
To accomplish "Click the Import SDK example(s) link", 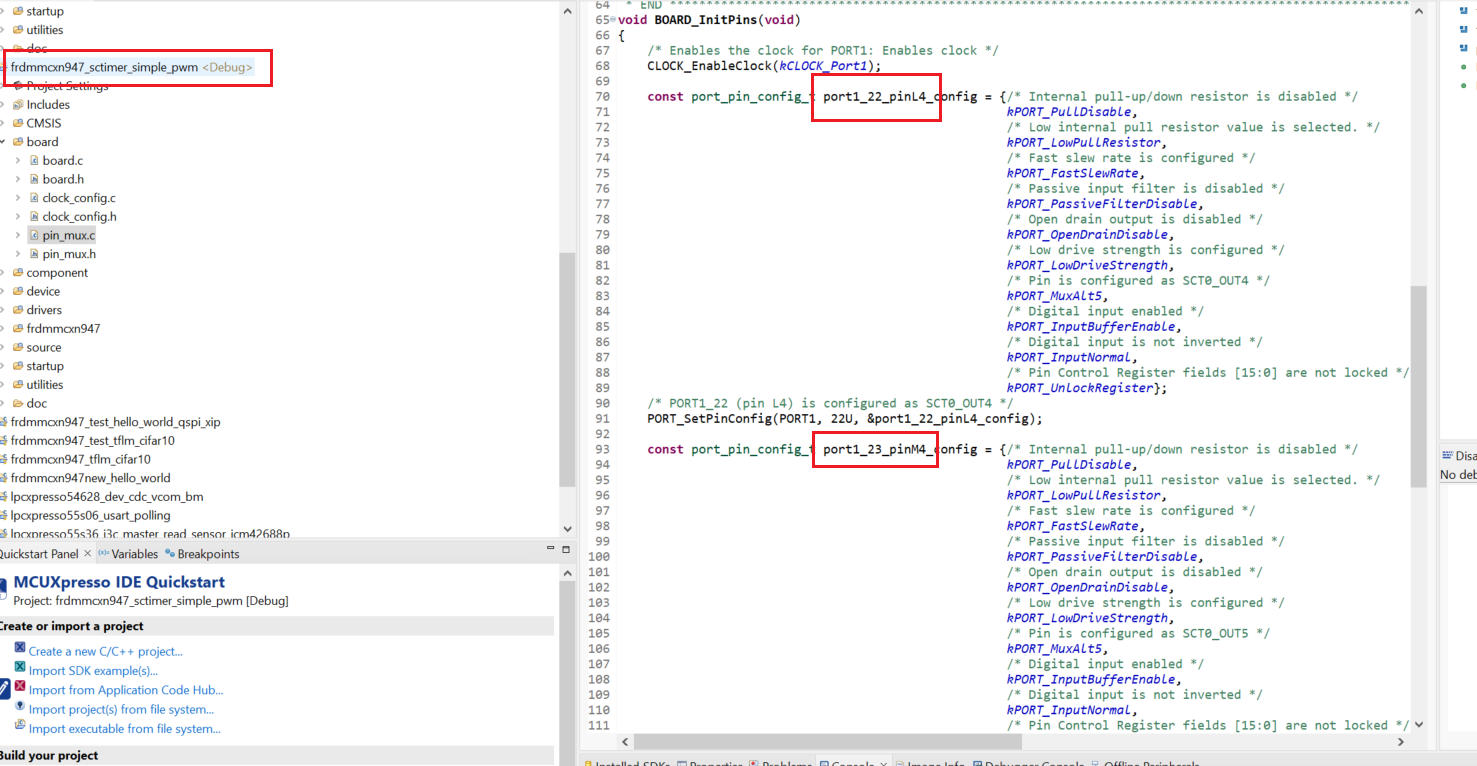I will point(93,670).
